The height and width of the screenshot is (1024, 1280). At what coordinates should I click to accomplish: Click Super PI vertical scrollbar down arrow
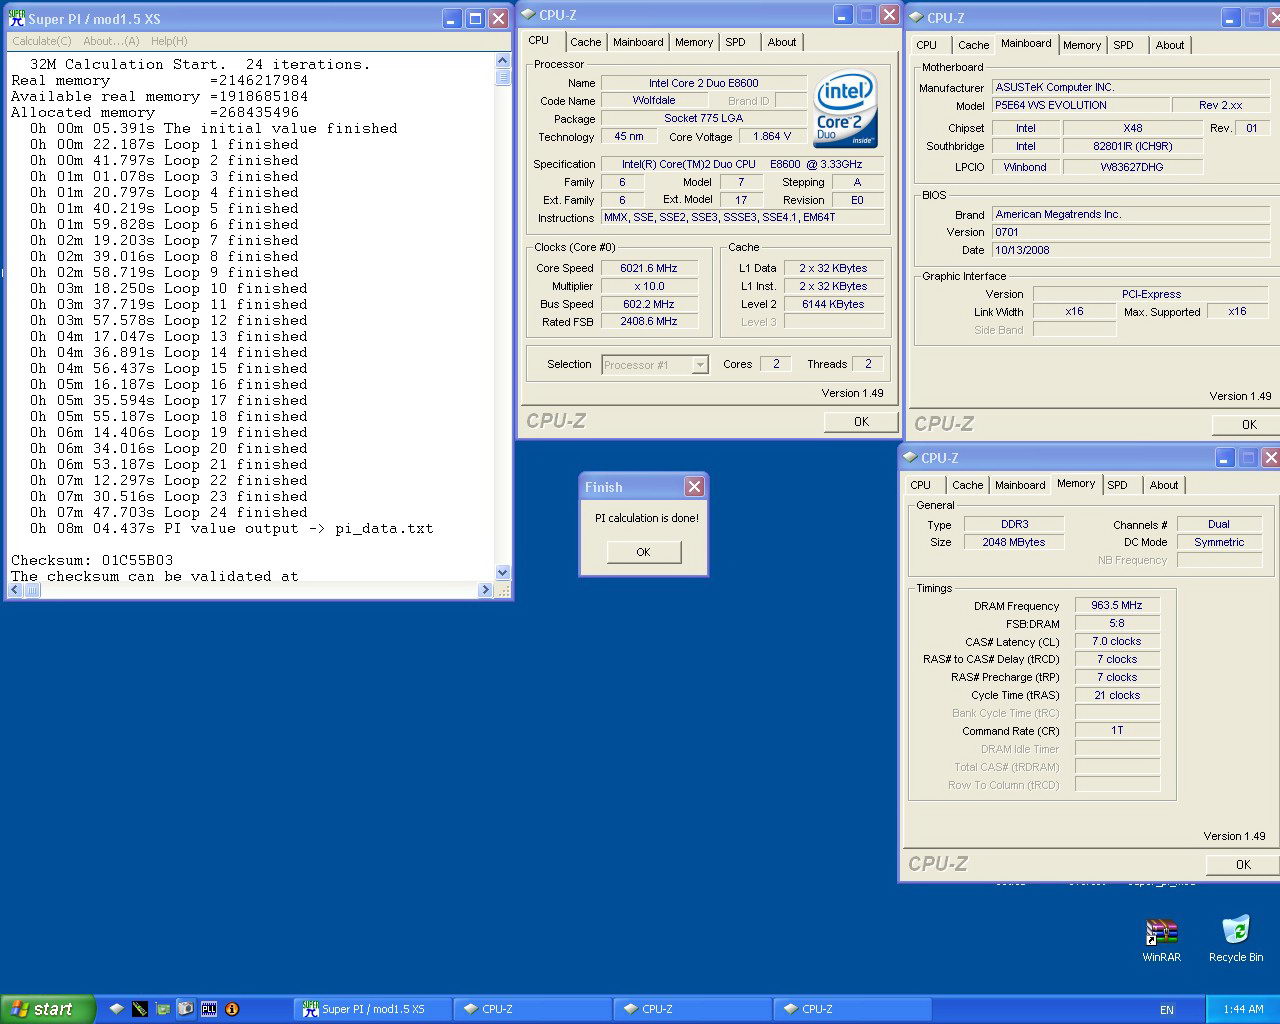[503, 573]
